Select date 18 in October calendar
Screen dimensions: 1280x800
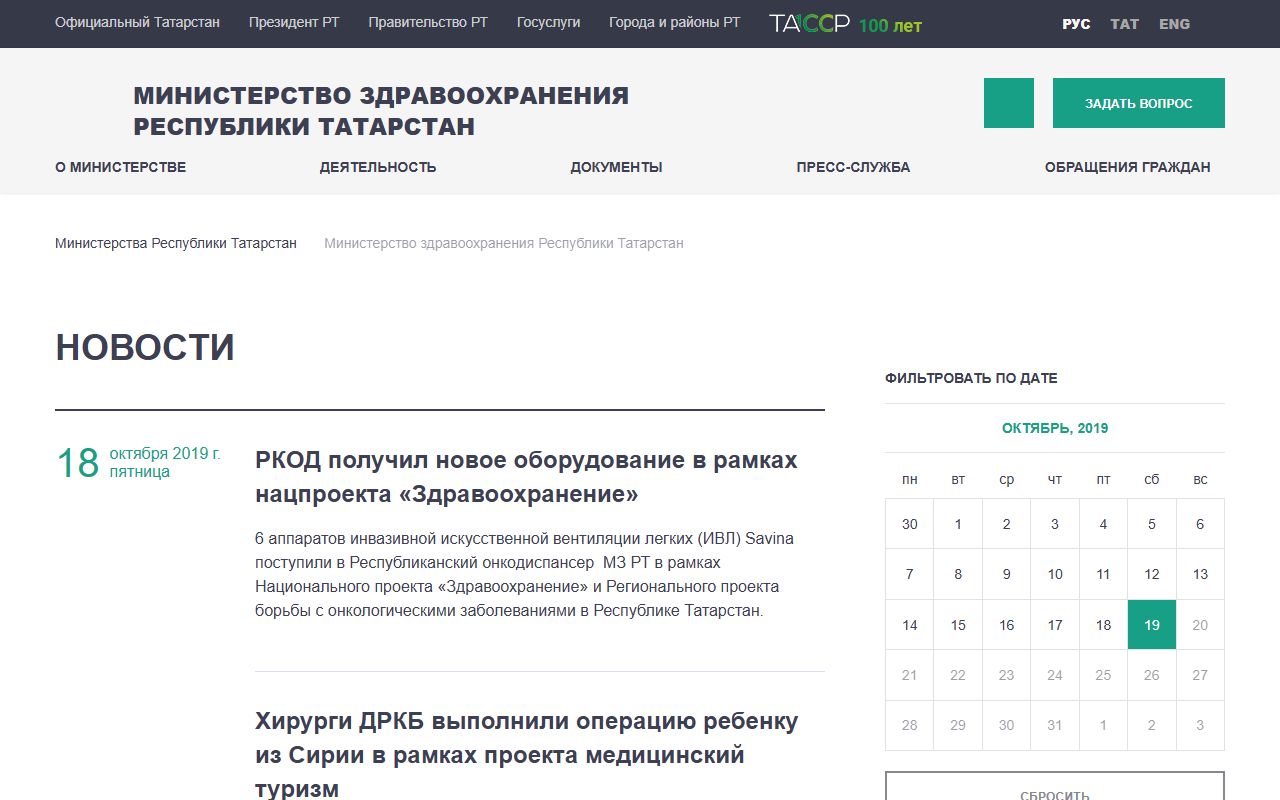1103,625
